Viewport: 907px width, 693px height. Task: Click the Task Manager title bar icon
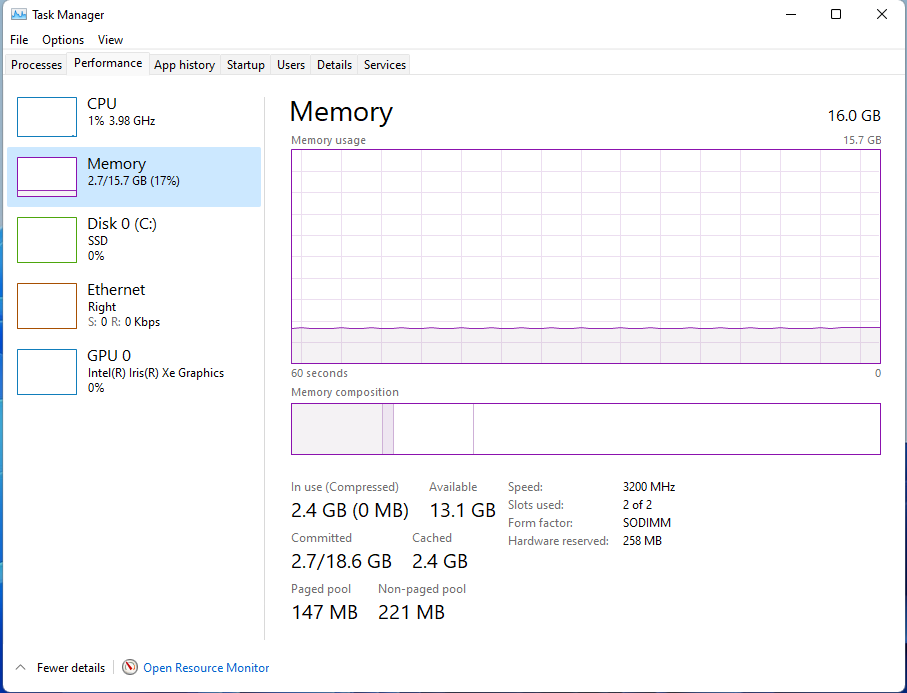point(19,14)
